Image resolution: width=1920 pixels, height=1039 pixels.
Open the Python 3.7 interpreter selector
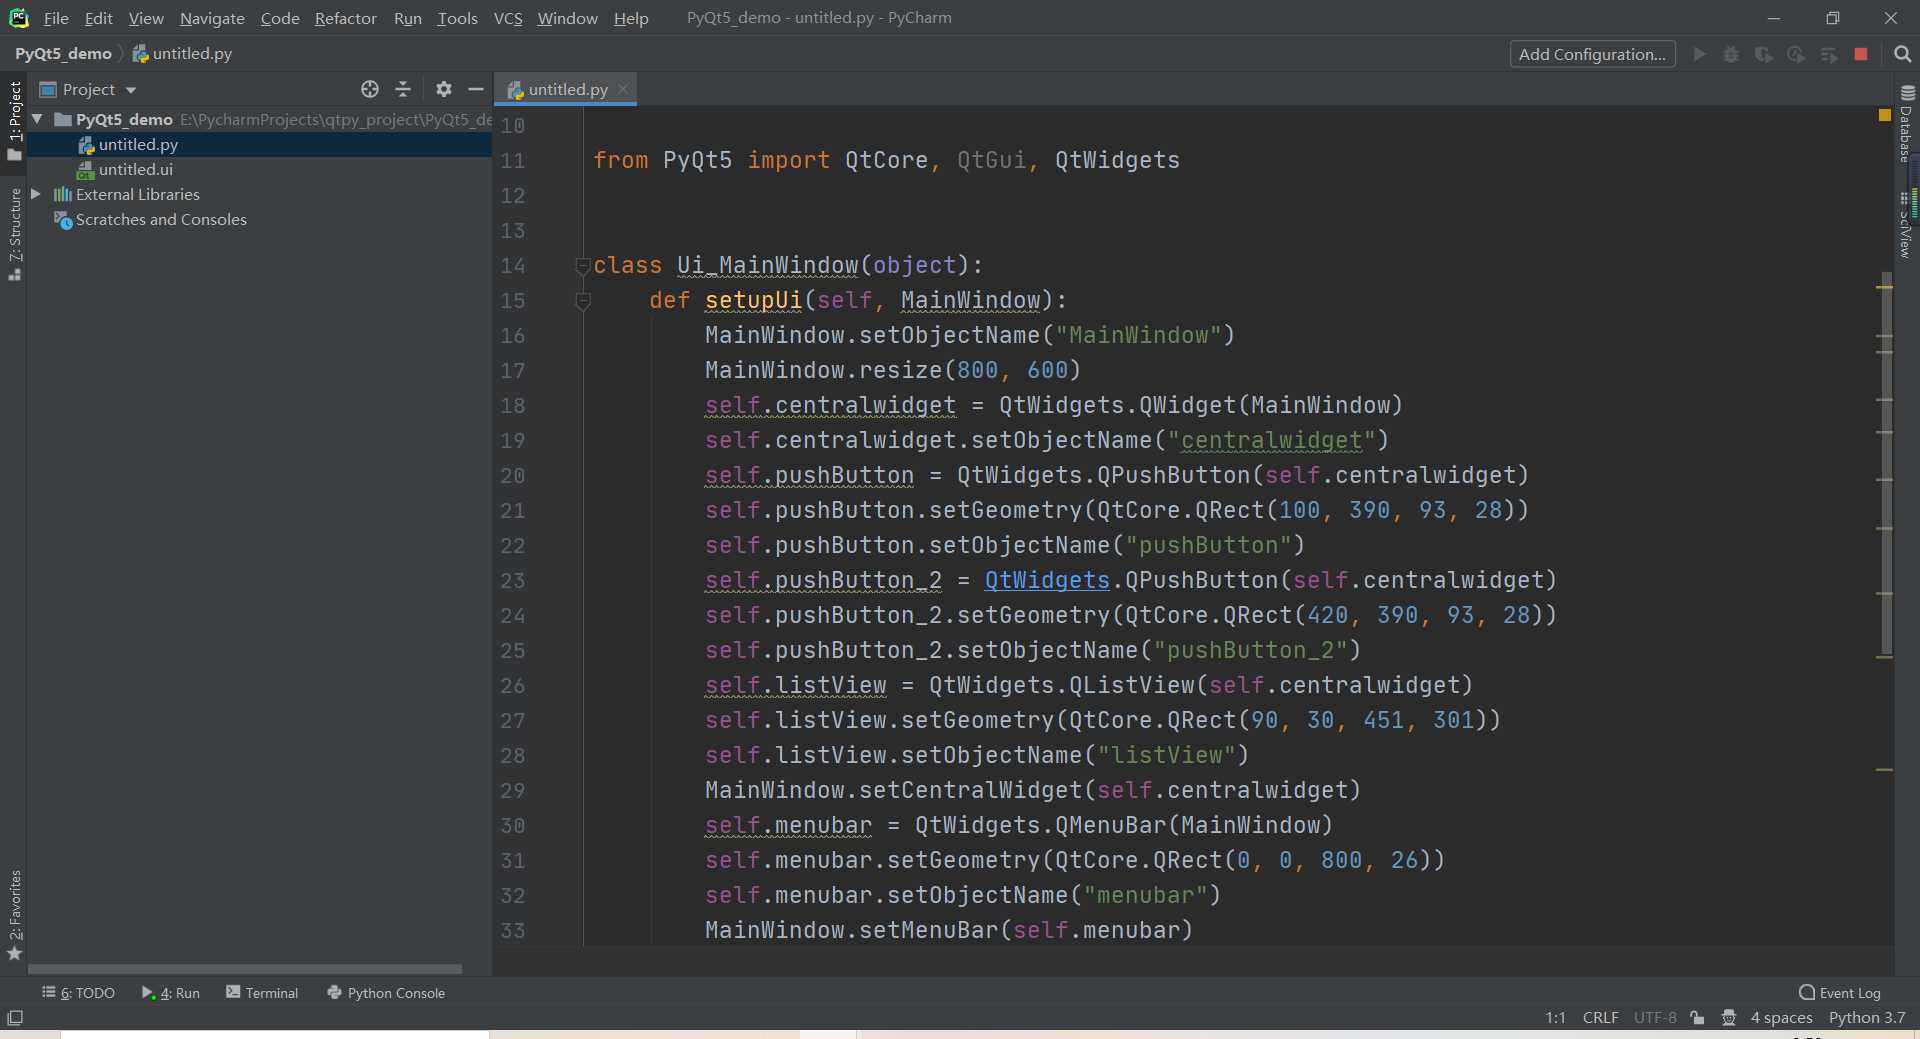[x=1867, y=1018]
